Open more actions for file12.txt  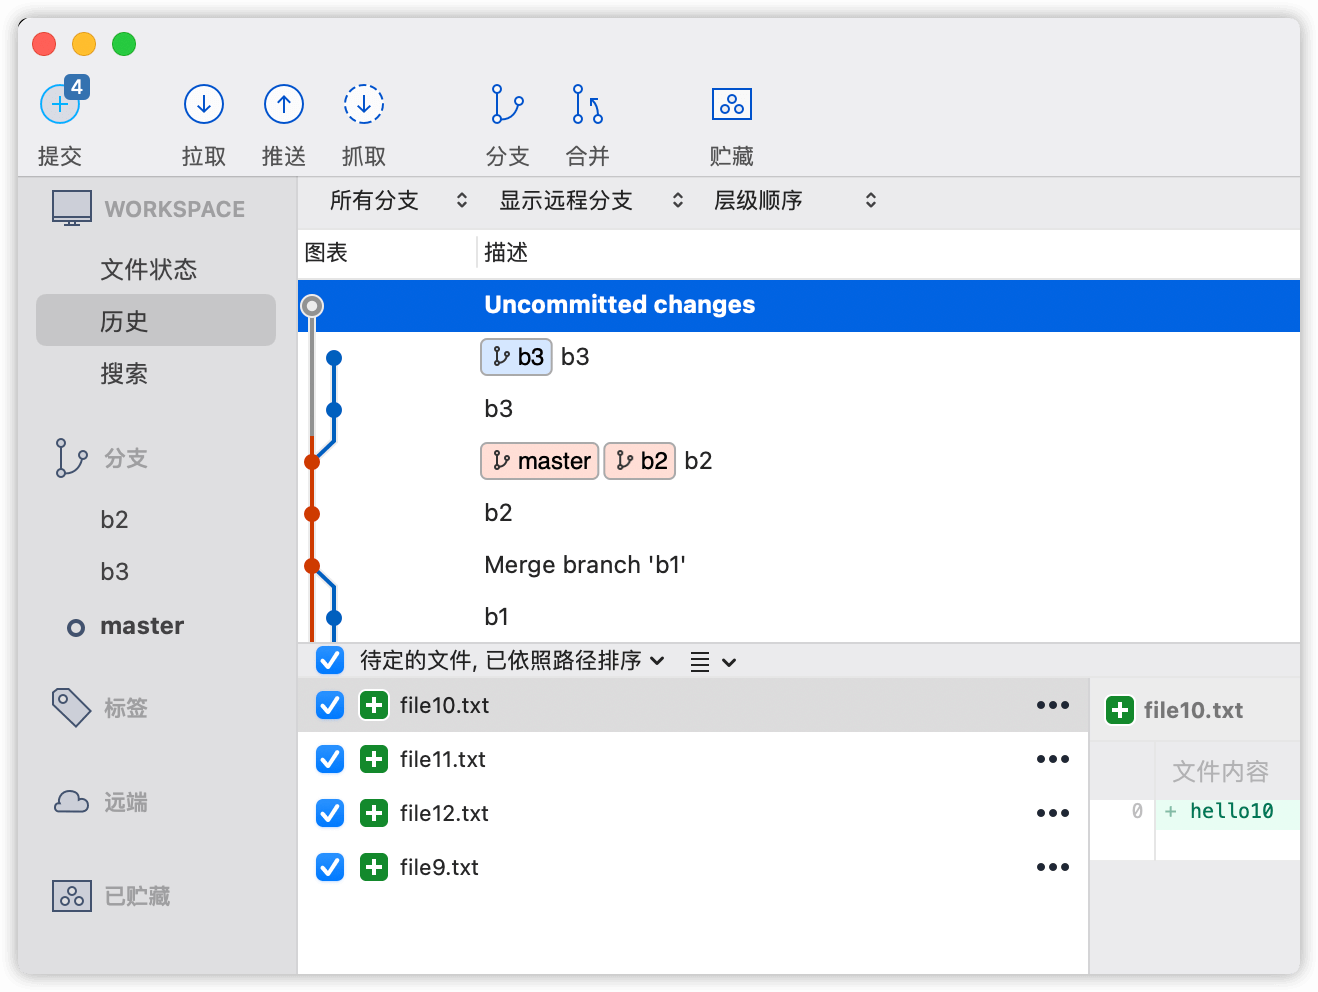tap(1053, 813)
